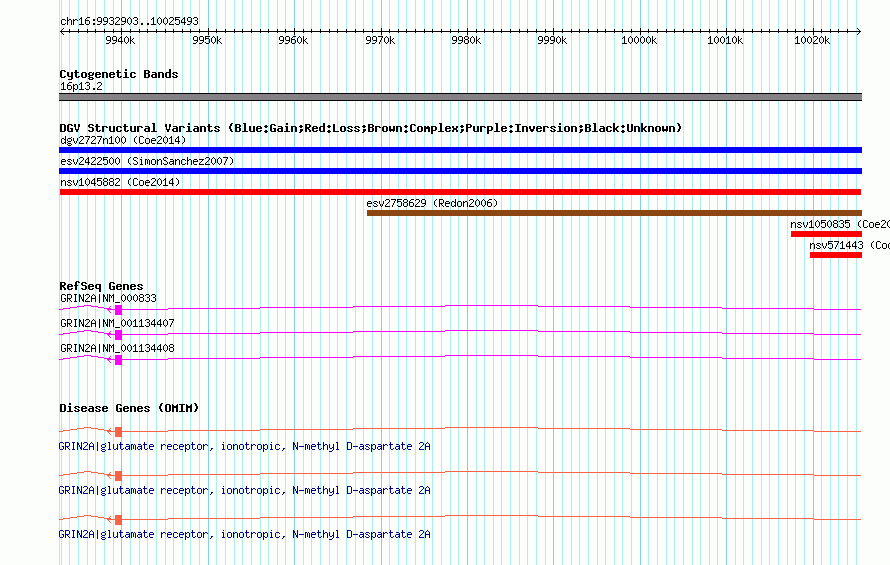Click the magenta exon box of NM_001134407

click(119, 334)
